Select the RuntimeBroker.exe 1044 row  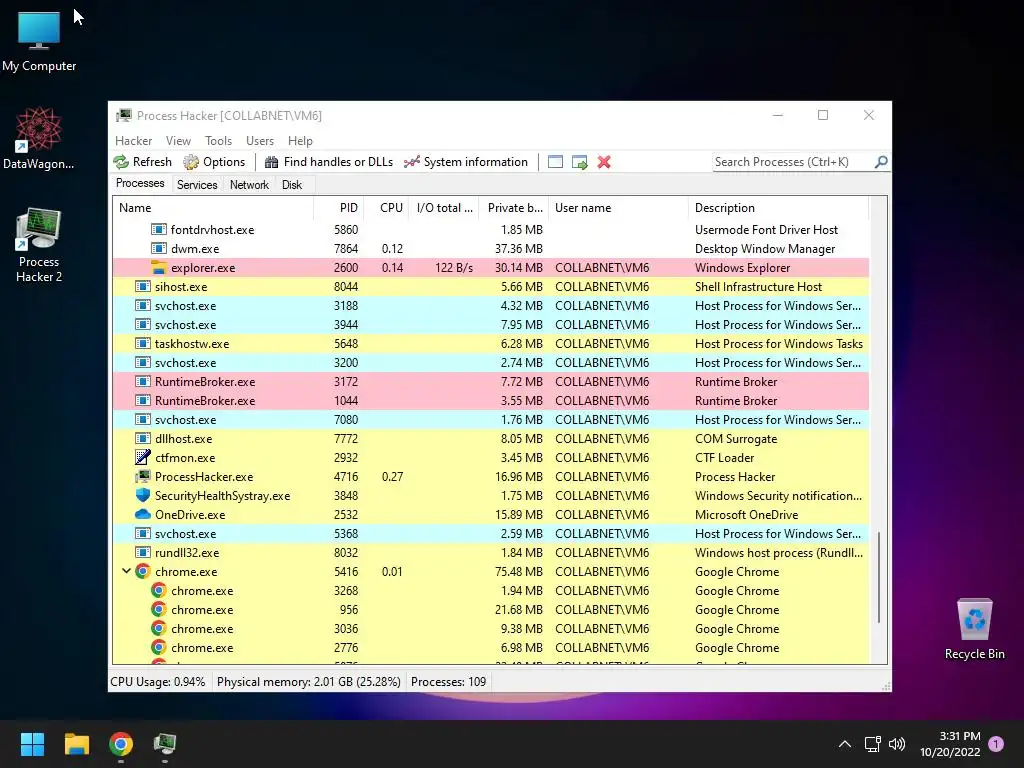coord(490,400)
